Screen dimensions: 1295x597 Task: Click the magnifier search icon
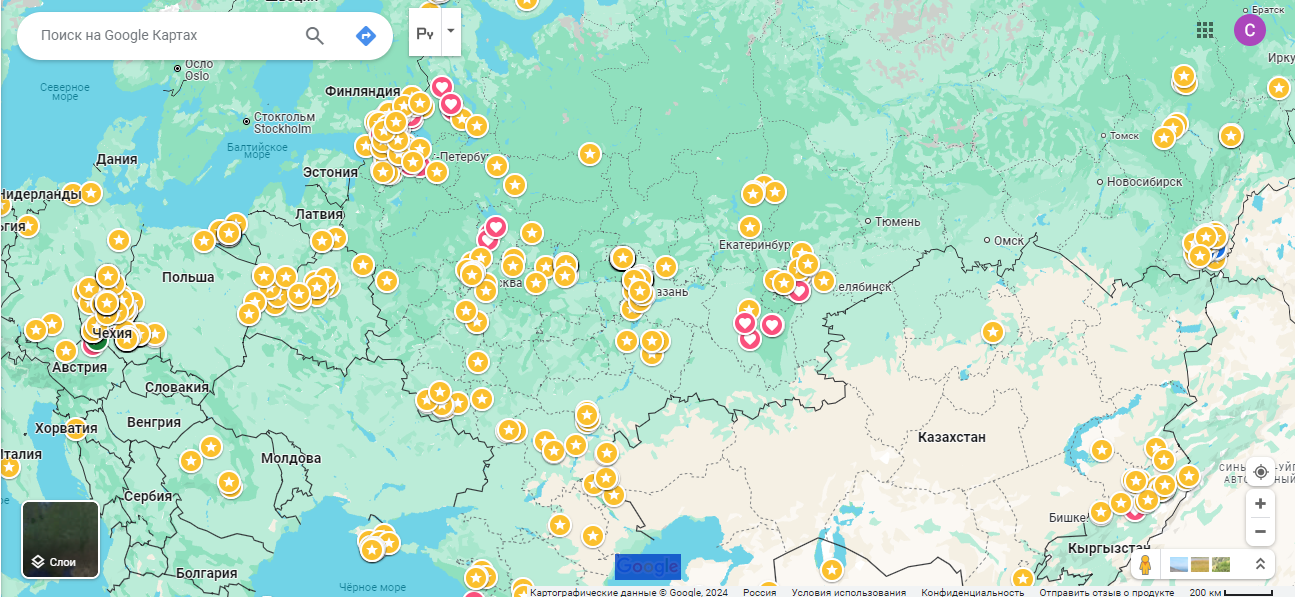(x=315, y=36)
